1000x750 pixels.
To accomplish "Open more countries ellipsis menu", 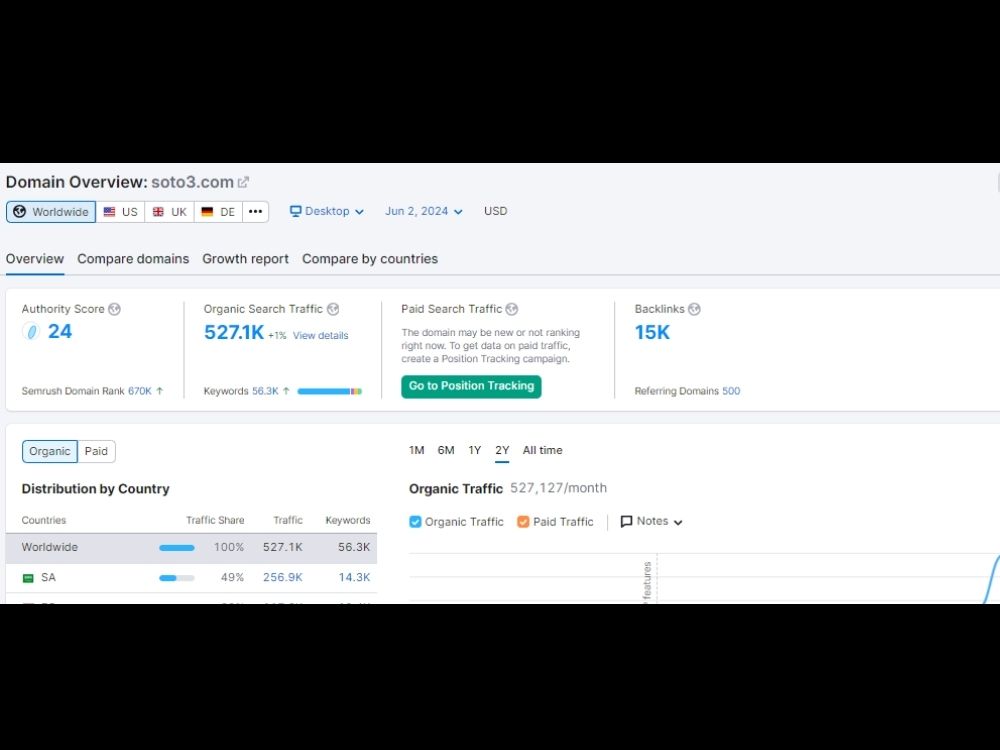I will point(256,212).
